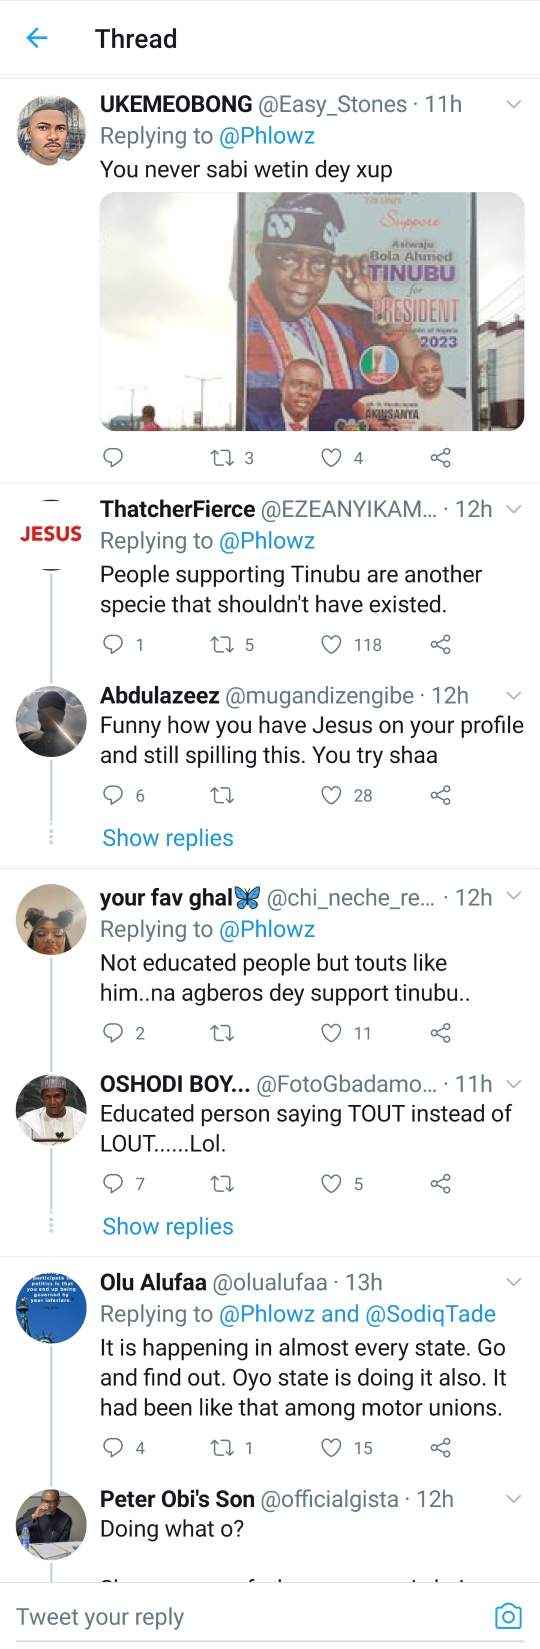This screenshot has height=1649, width=540.
Task: Like ThatcherFierce's tweet with 118 likes
Action: pyautogui.click(x=331, y=644)
